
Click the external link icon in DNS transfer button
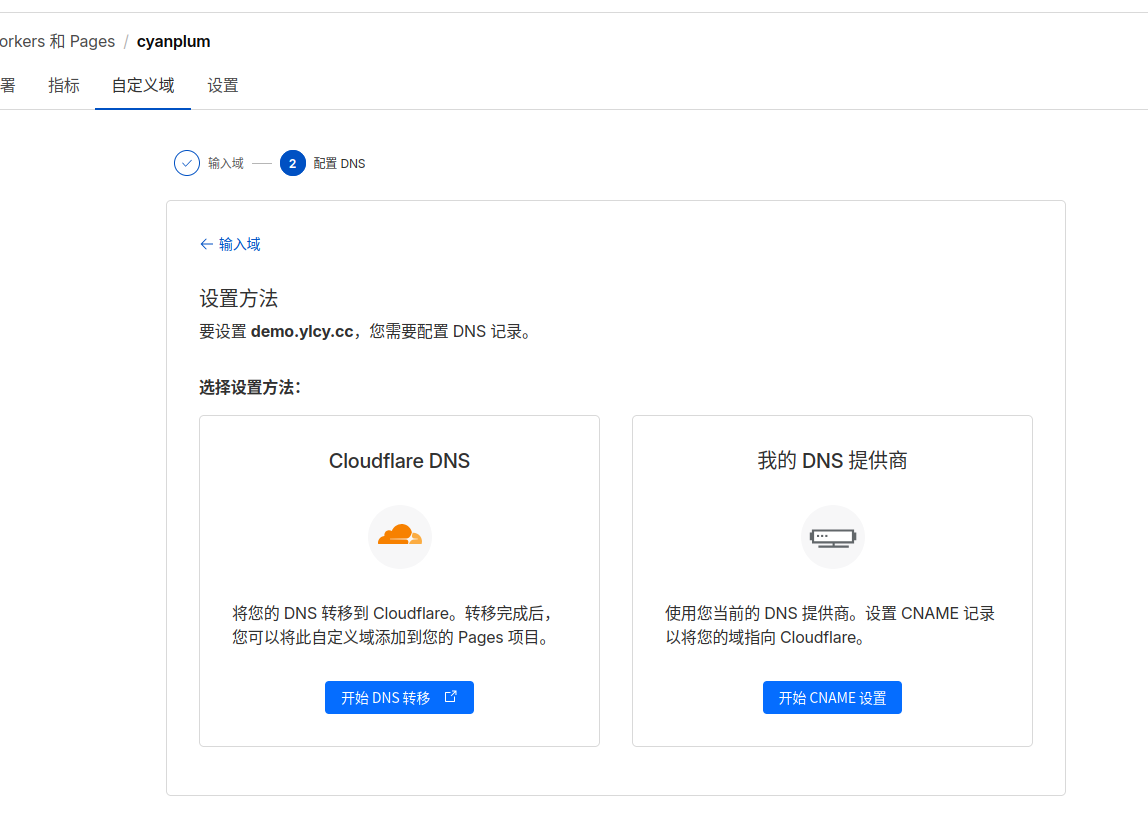tap(451, 697)
